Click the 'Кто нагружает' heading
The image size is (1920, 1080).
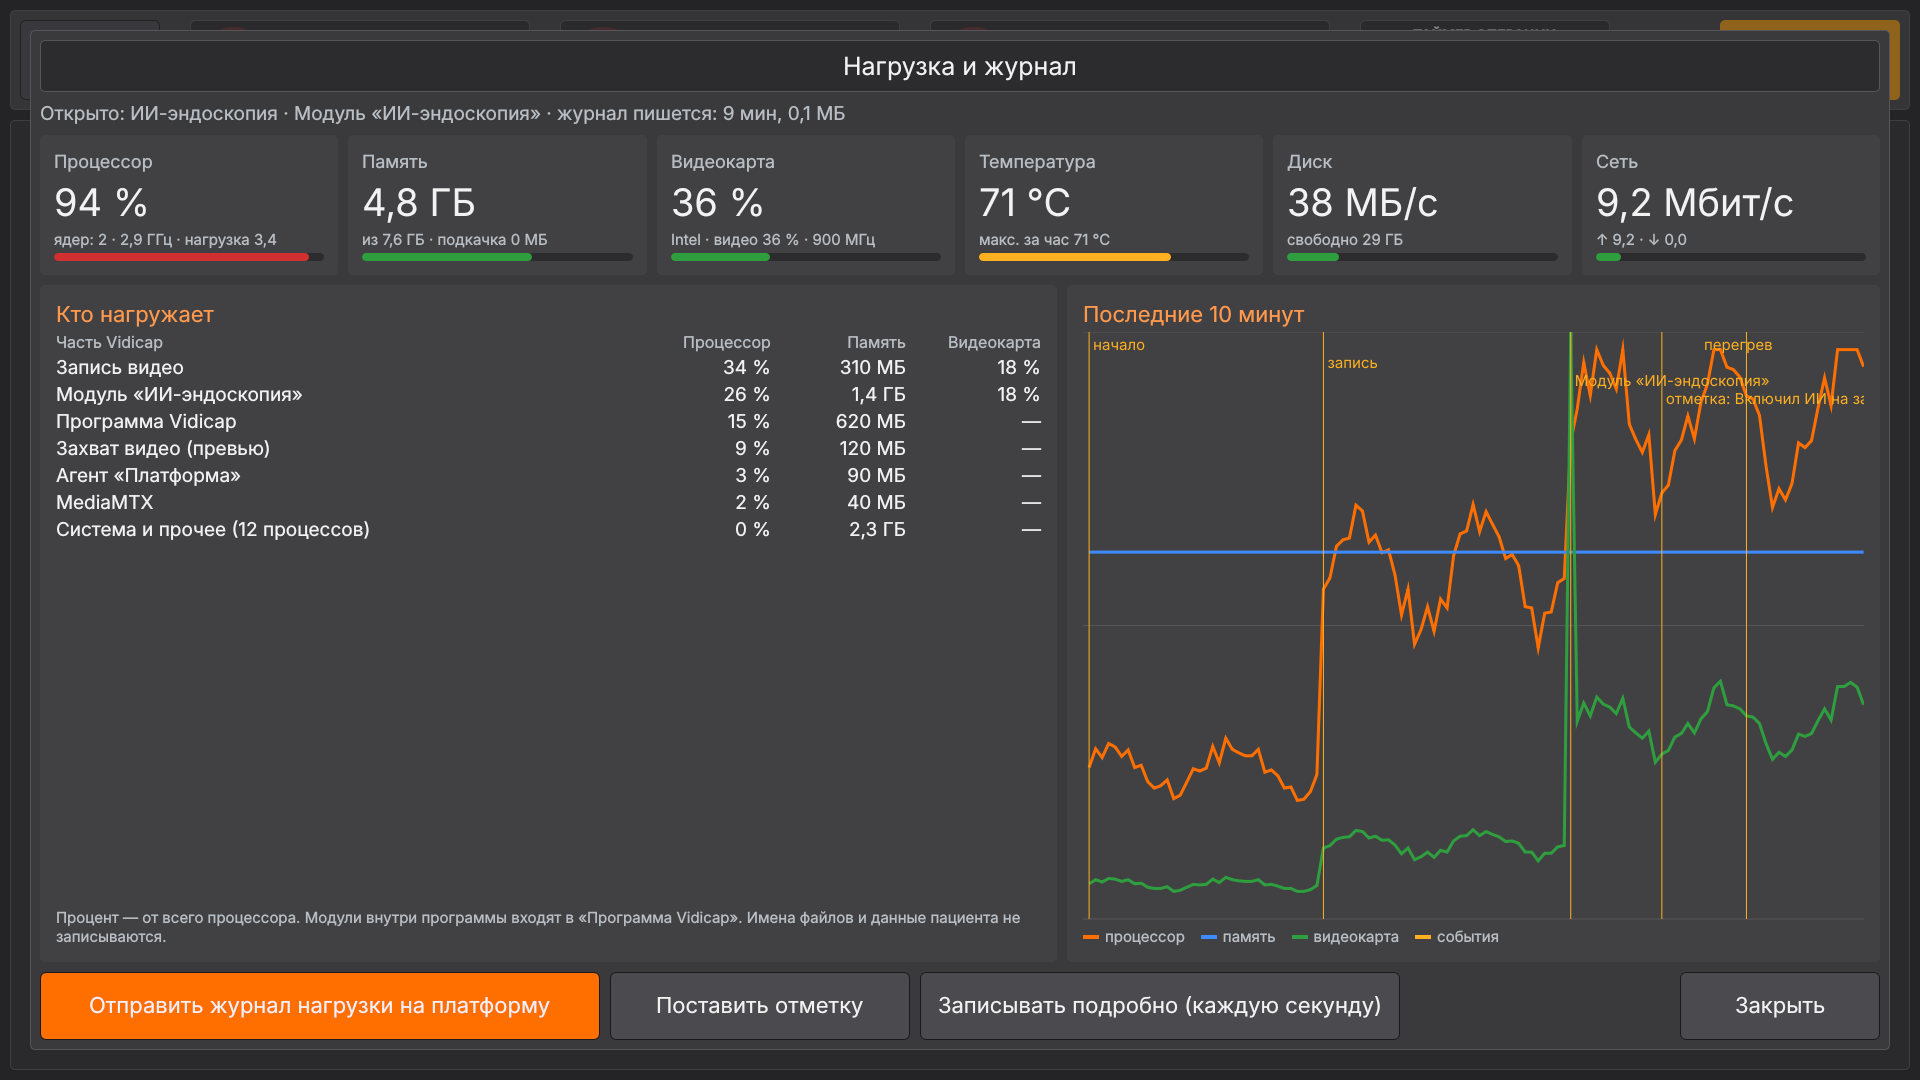[135, 314]
